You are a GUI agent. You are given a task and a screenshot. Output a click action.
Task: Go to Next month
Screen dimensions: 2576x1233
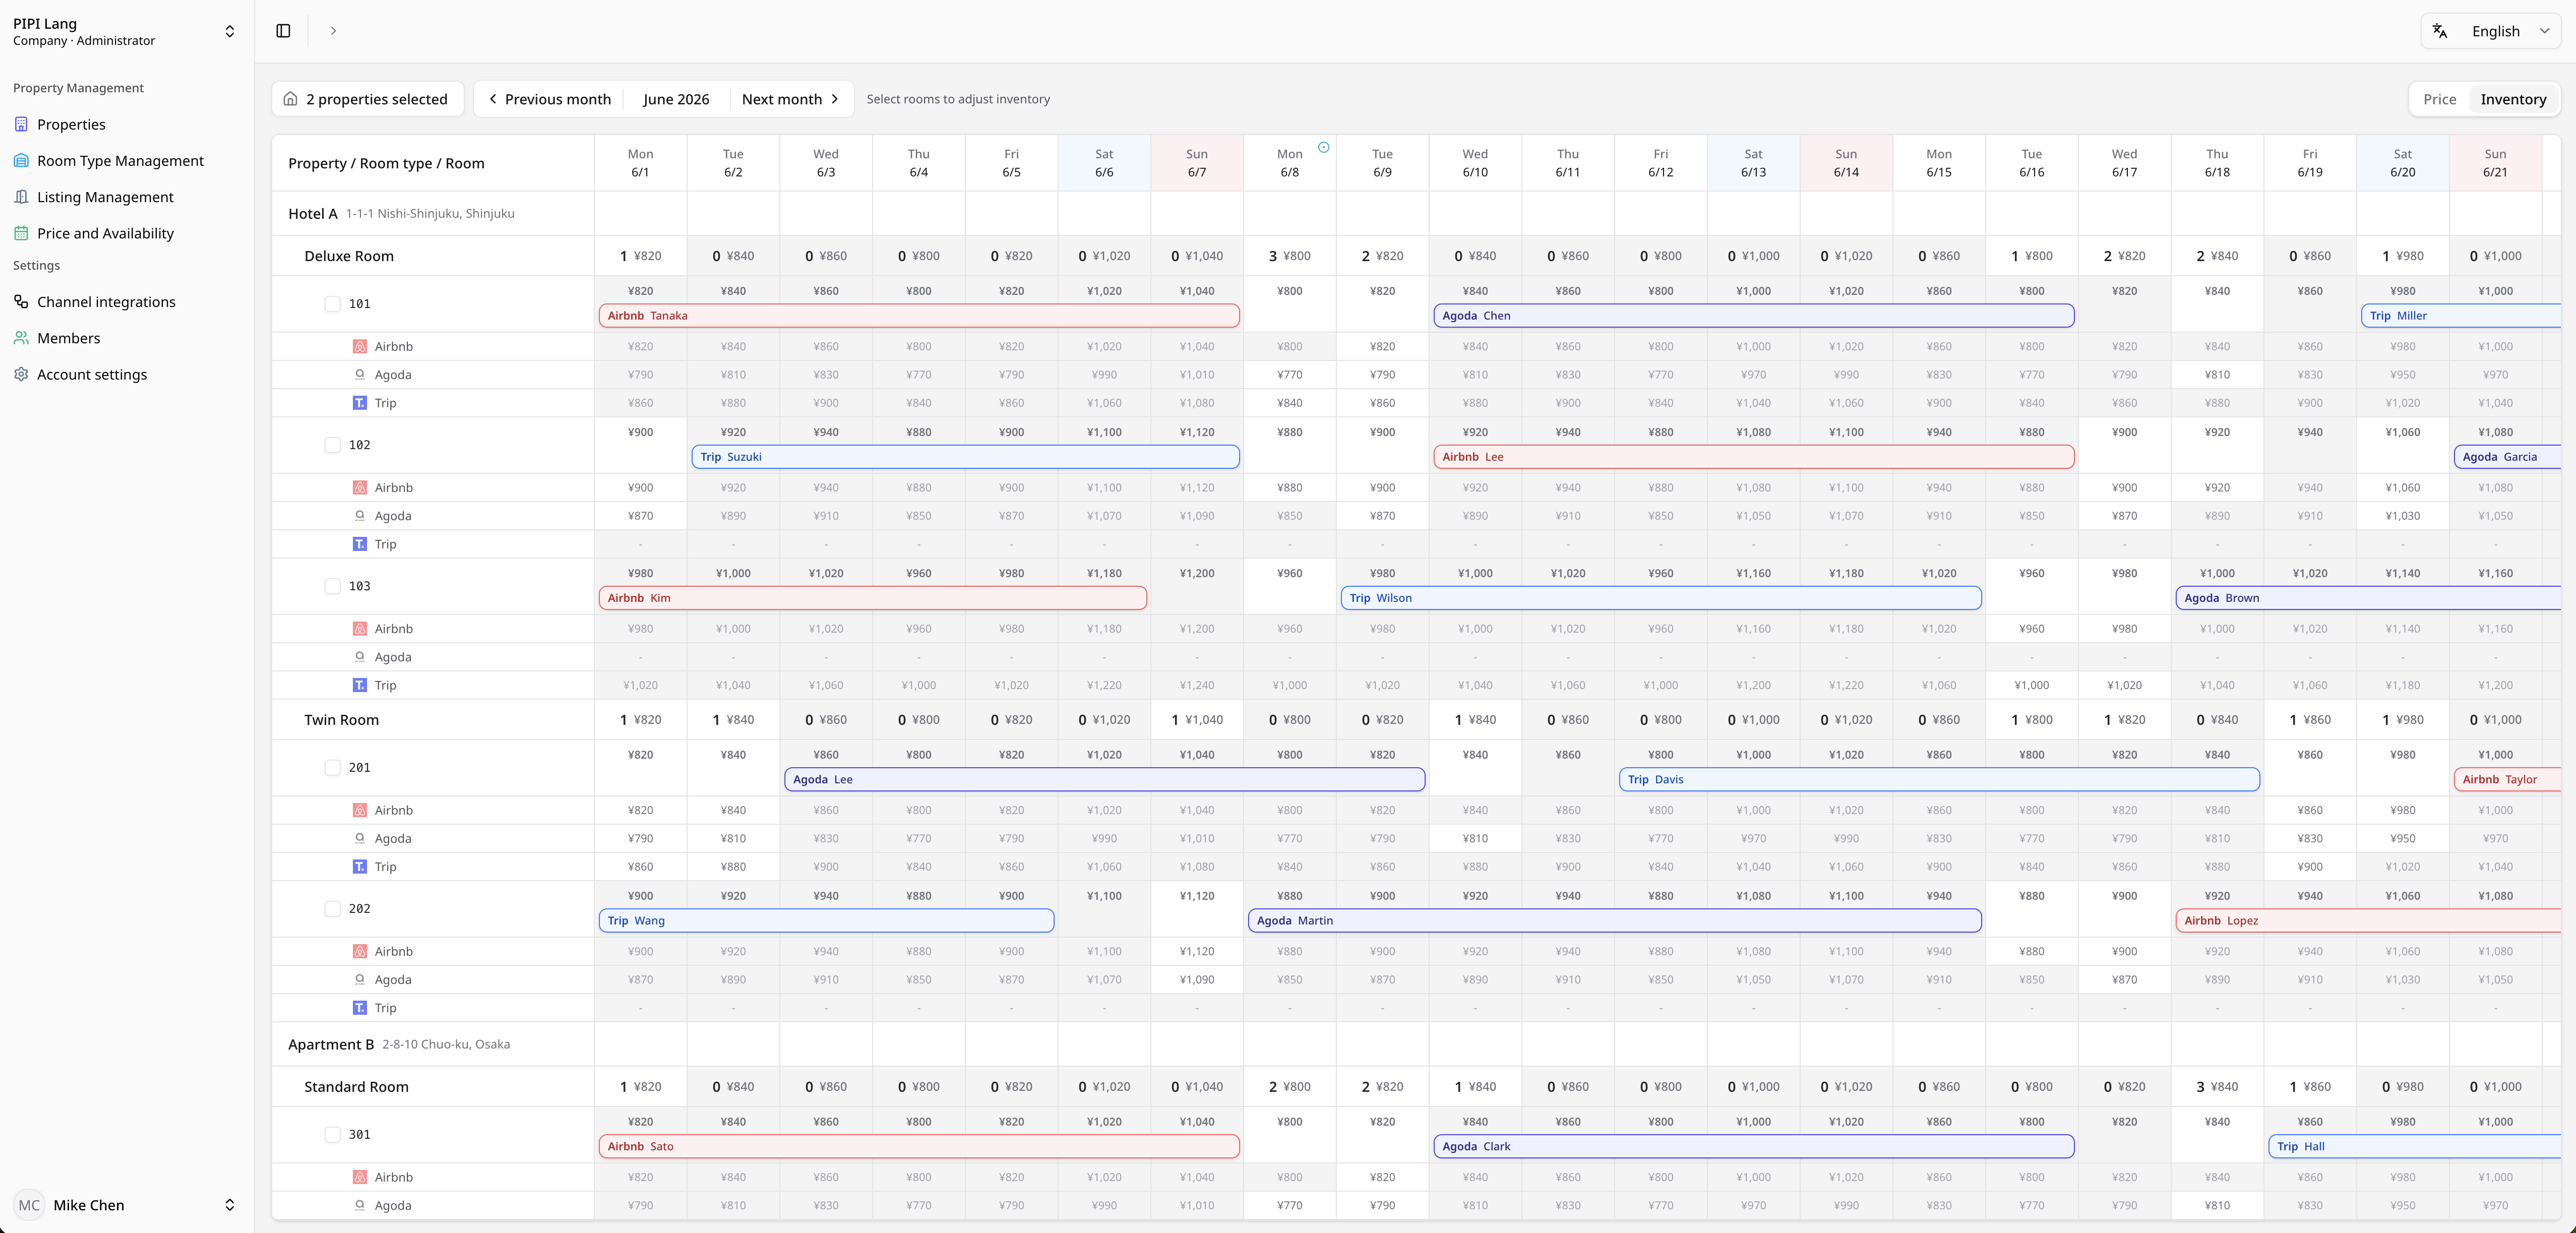[790, 99]
